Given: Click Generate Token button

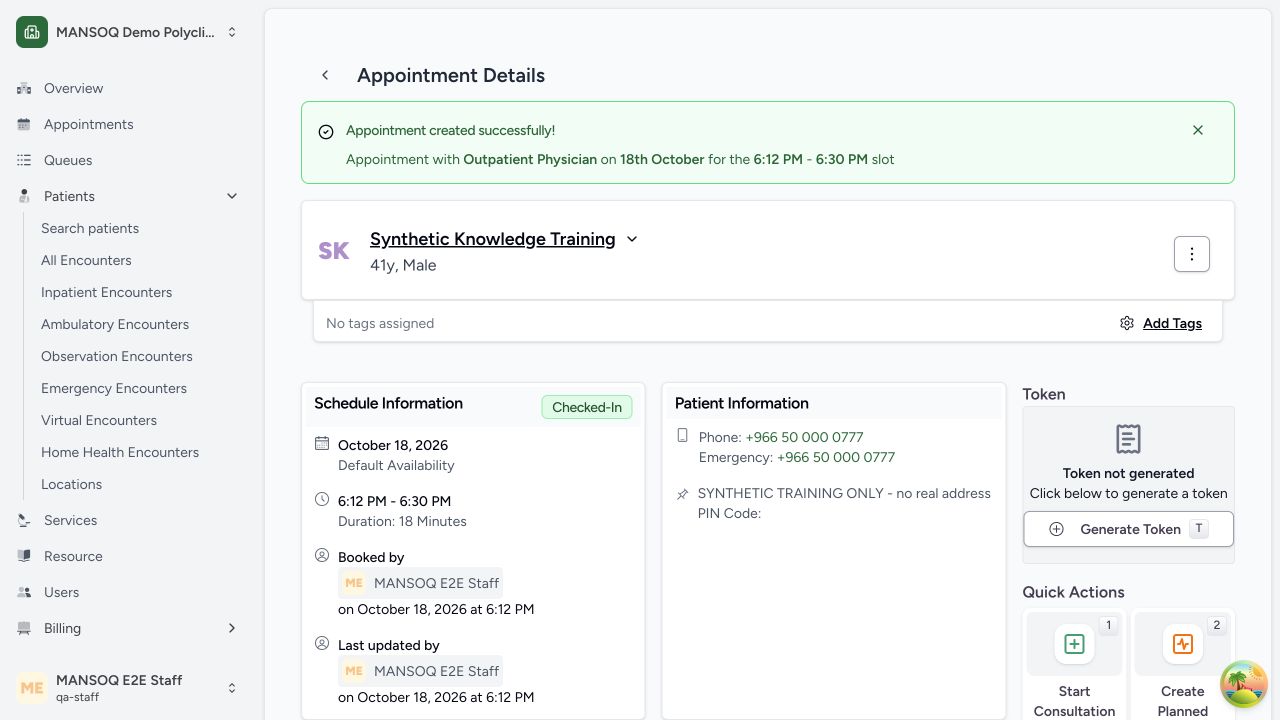Looking at the screenshot, I should coord(1128,529).
